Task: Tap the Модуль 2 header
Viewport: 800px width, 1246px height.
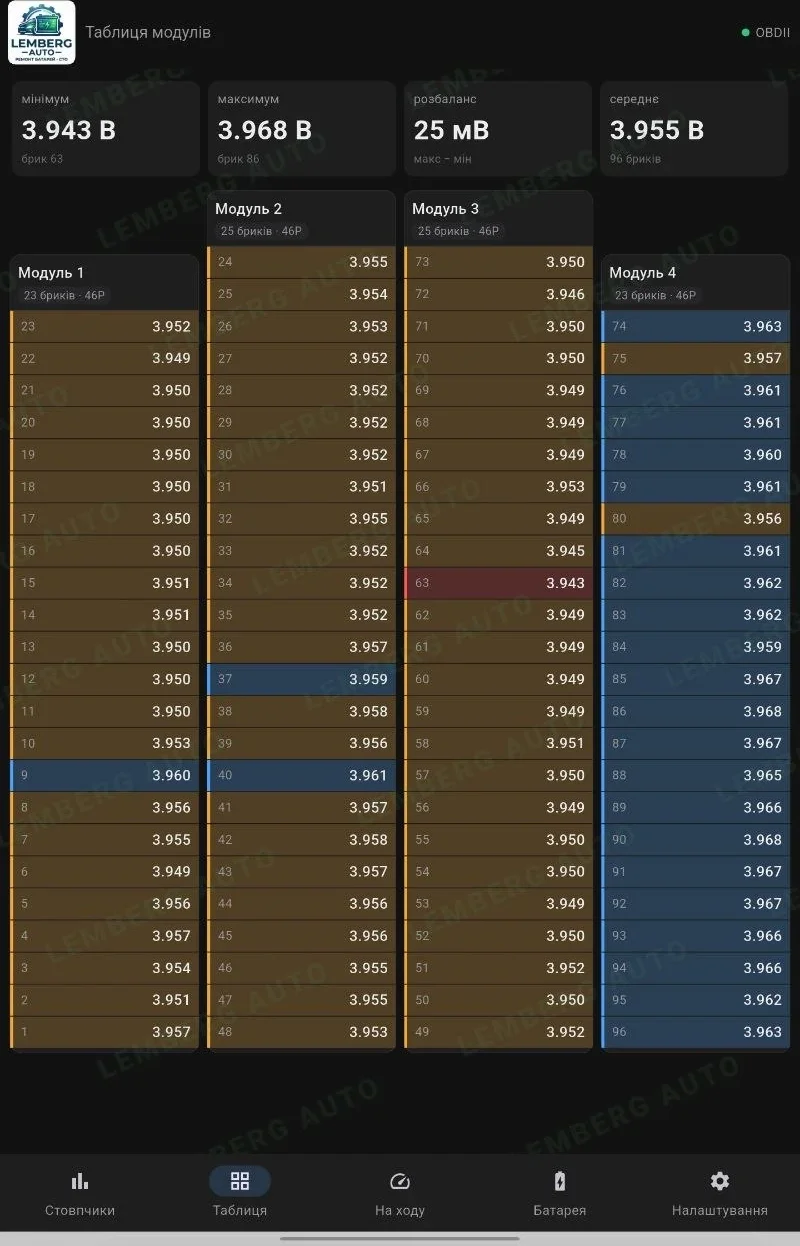Action: click(302, 219)
